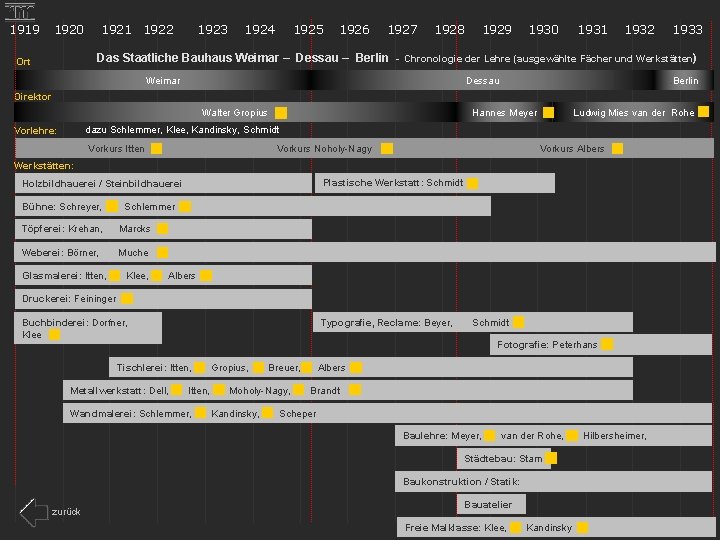Select year 1919 on the timeline
The image size is (720, 540).
25,30
